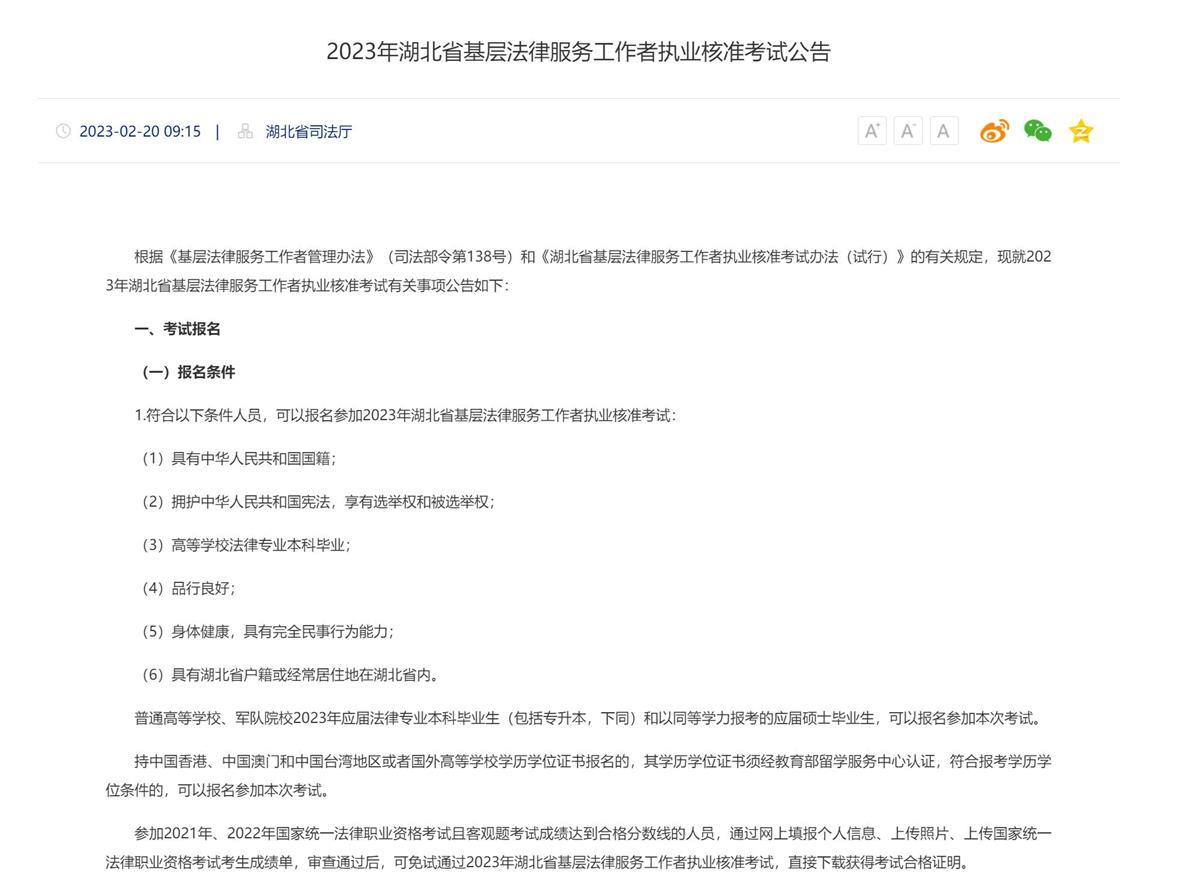Share article via WeChat icon

(x=1038, y=131)
